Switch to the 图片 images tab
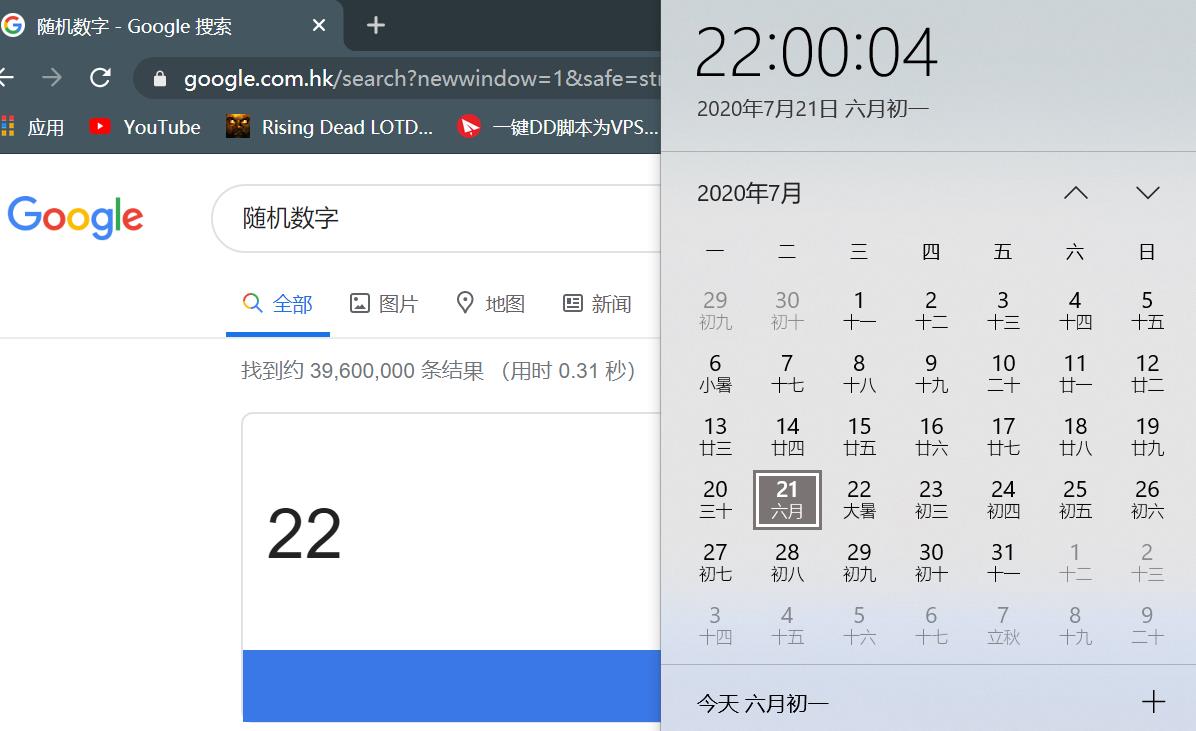Image resolution: width=1196 pixels, height=731 pixels. tap(384, 304)
